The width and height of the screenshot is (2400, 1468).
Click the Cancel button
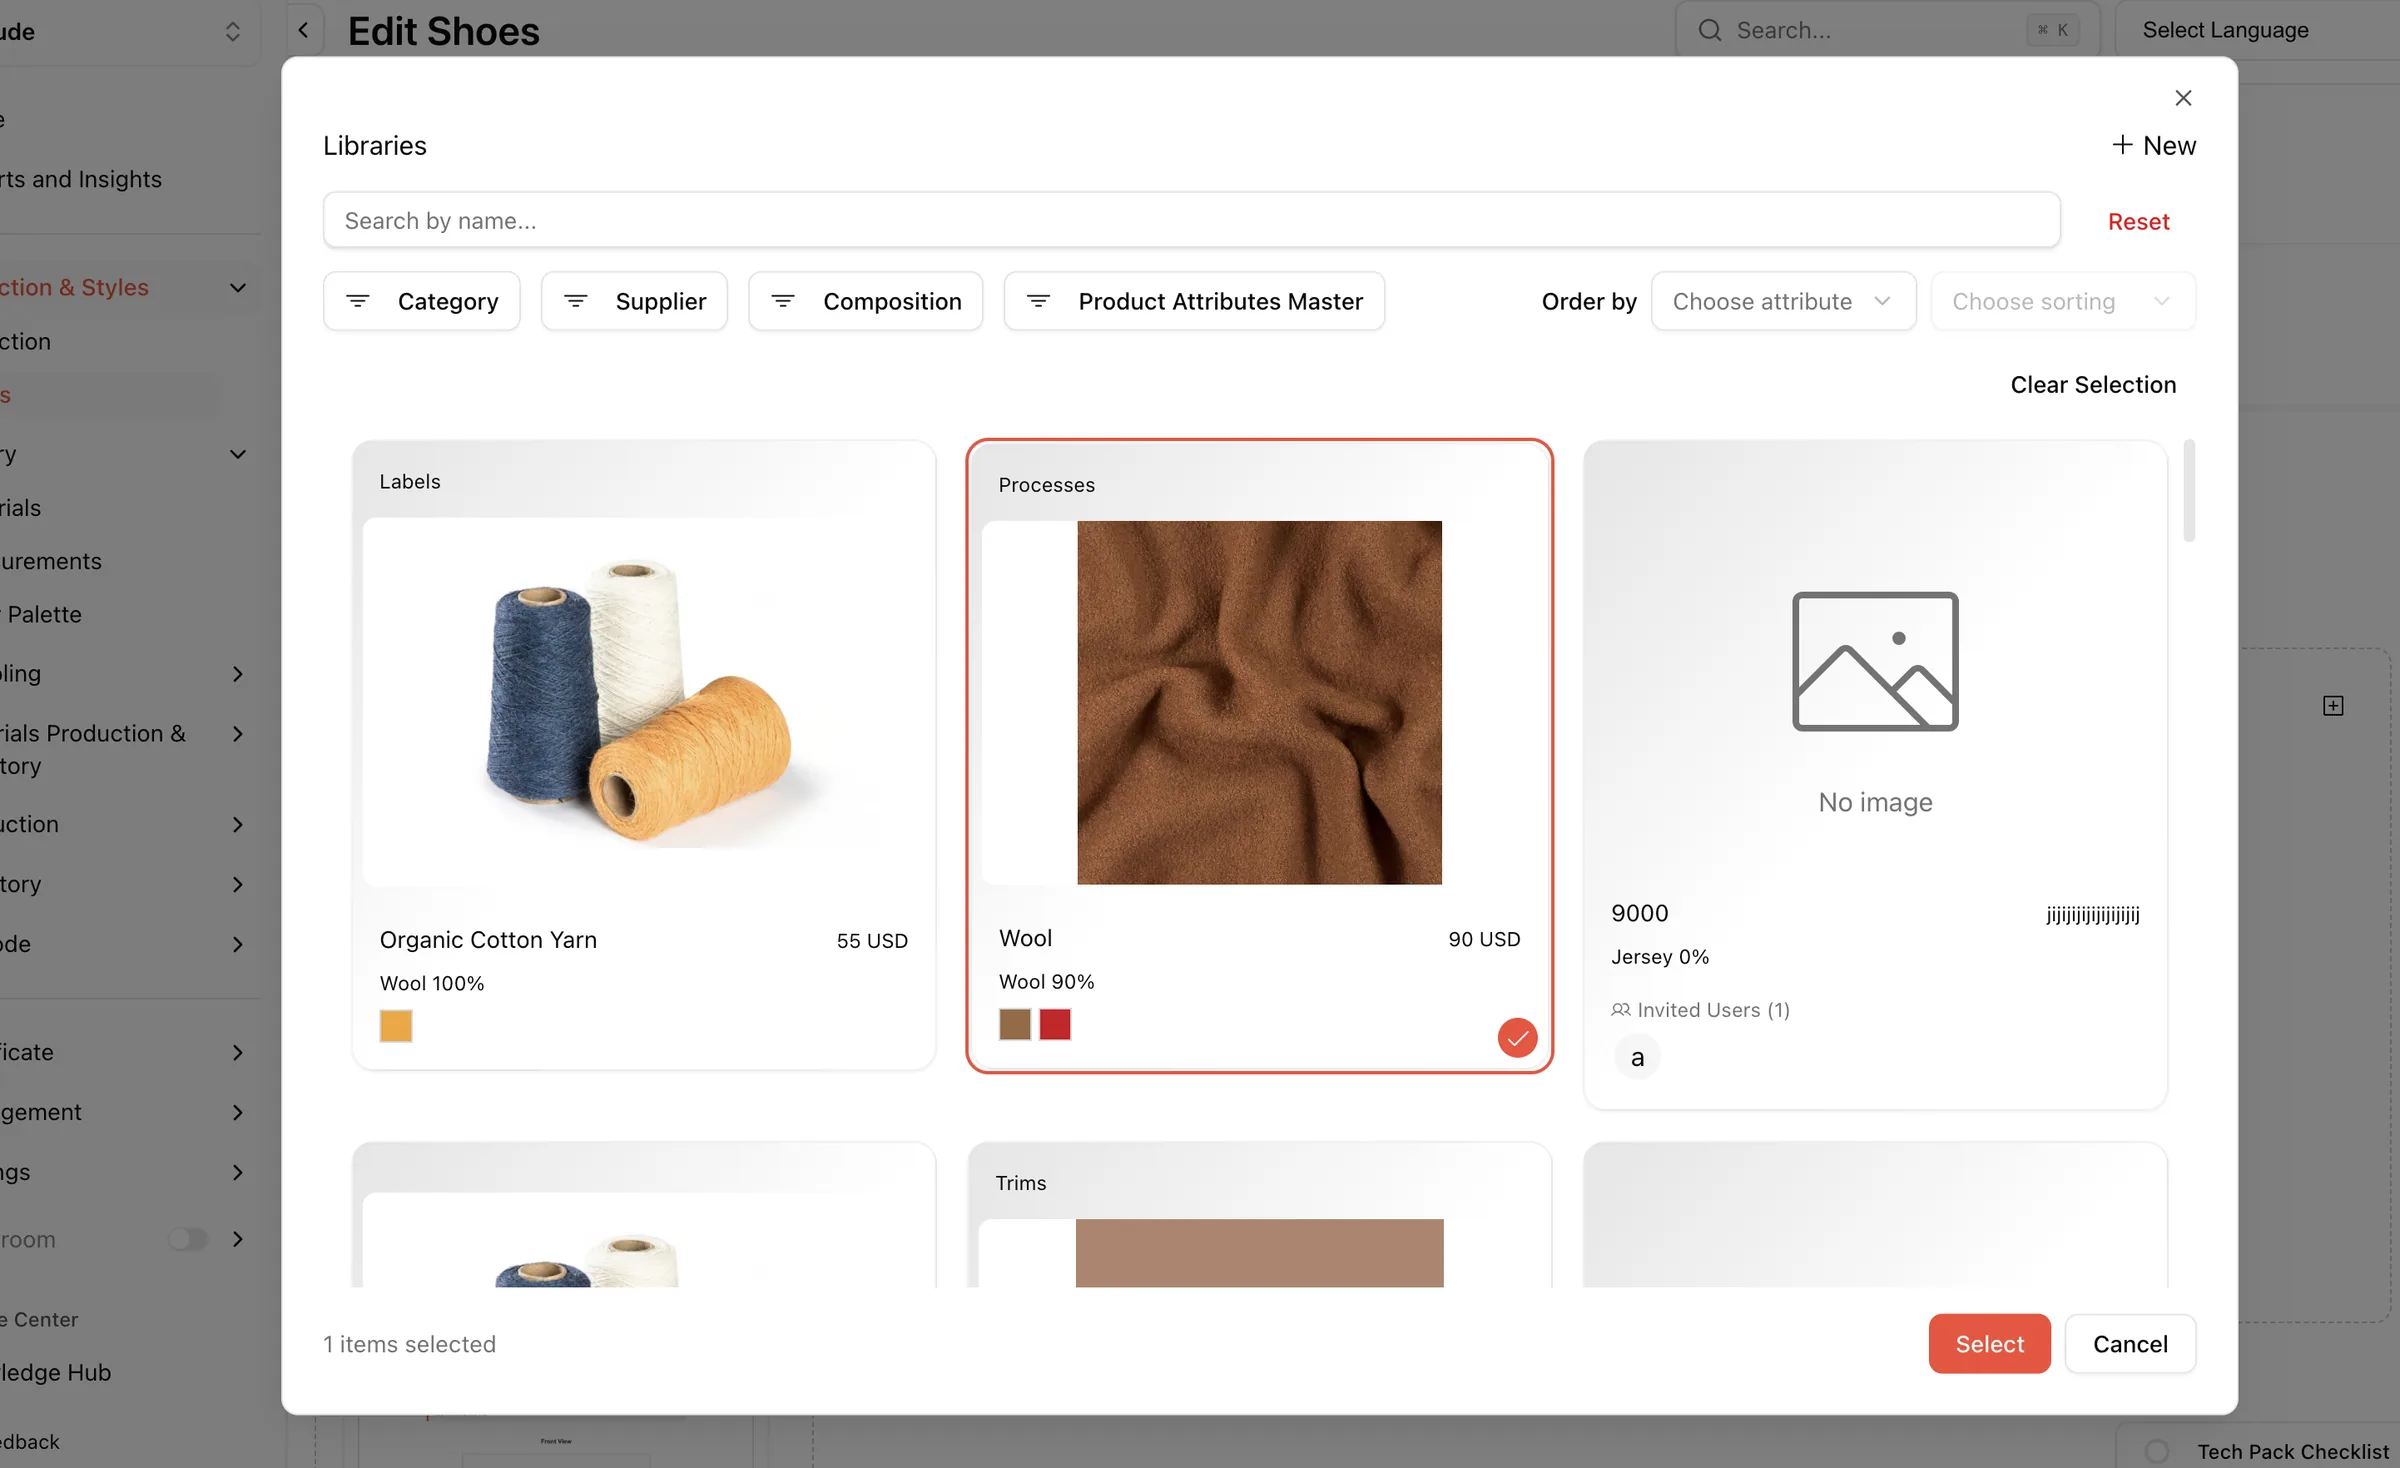(2130, 1344)
